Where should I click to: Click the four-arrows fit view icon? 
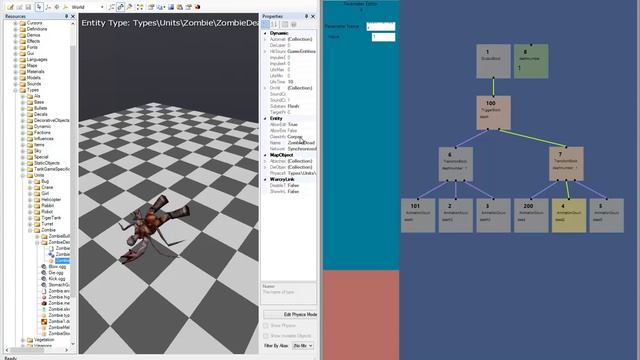click(x=140, y=7)
